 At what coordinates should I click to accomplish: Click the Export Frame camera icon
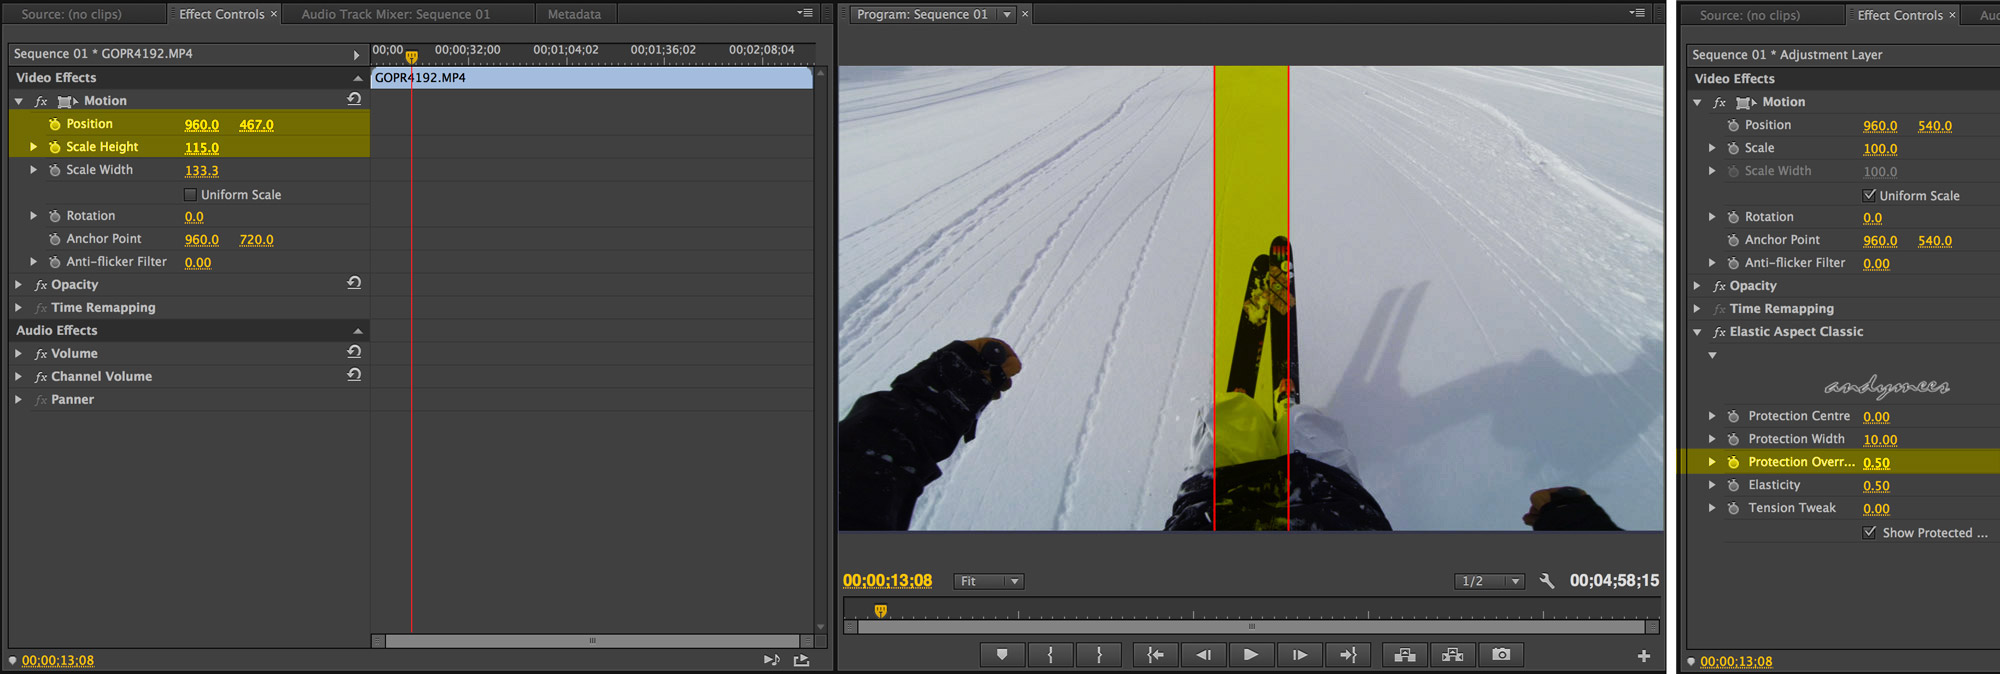[x=1501, y=655]
